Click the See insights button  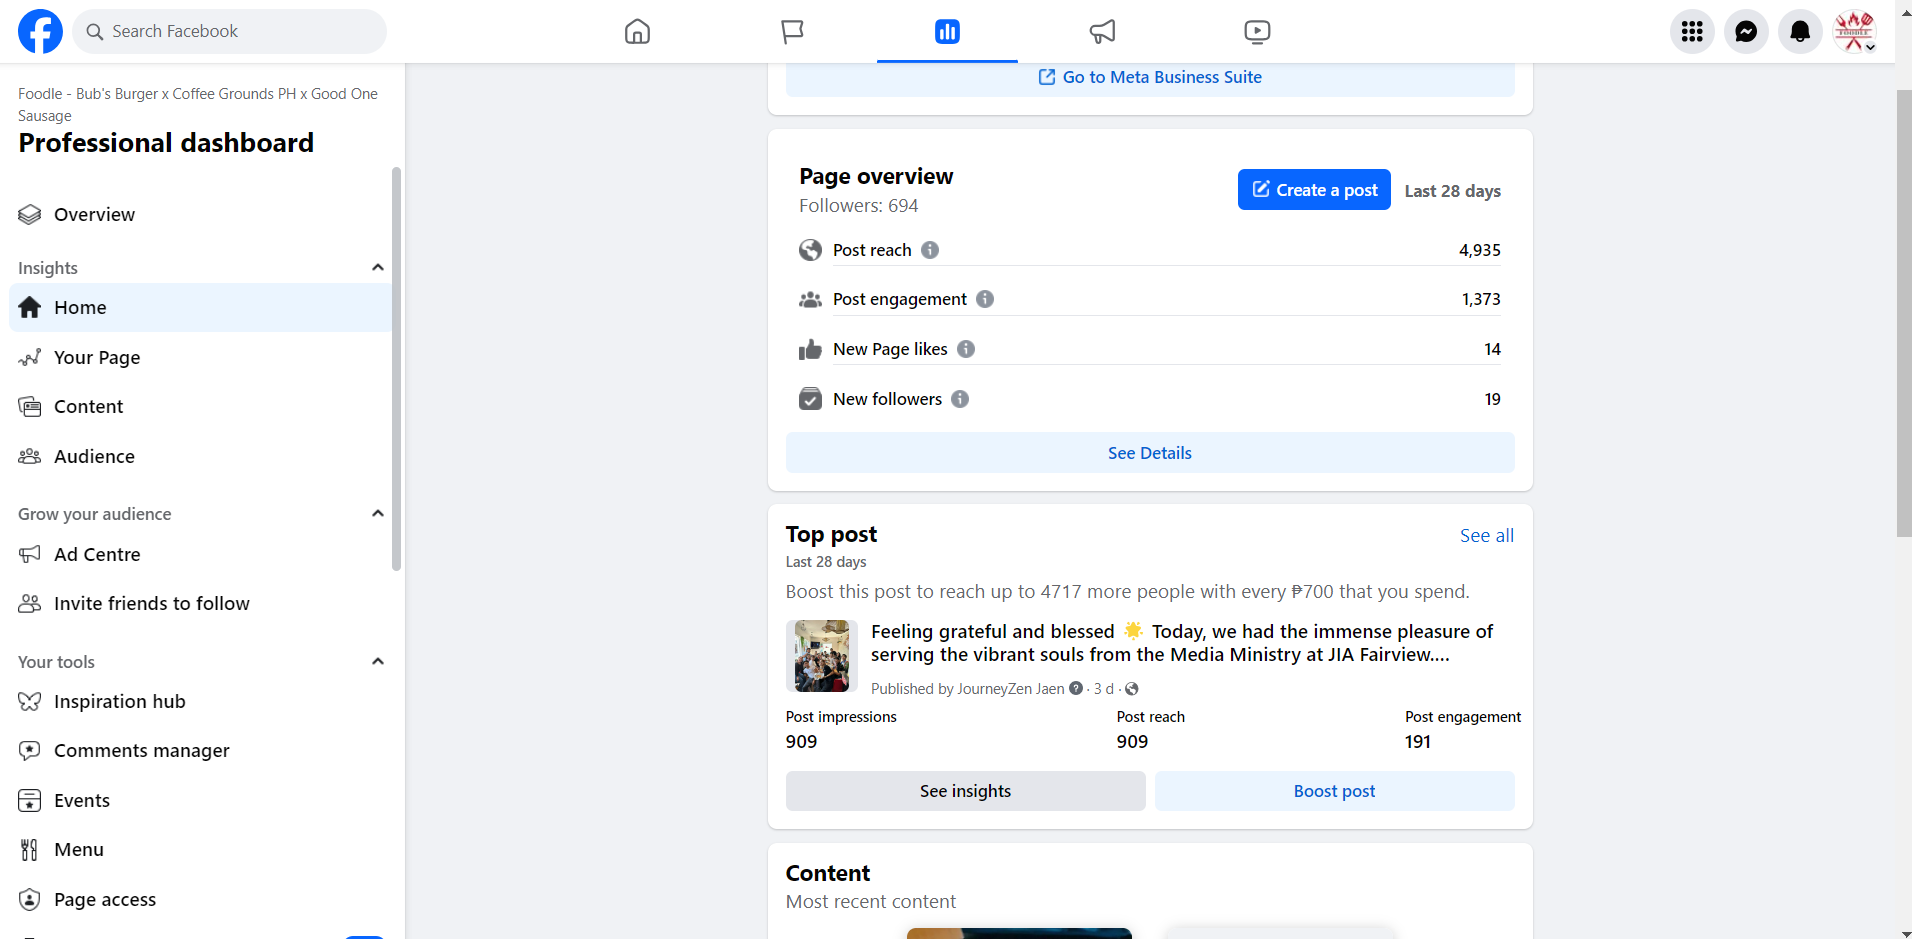(965, 791)
